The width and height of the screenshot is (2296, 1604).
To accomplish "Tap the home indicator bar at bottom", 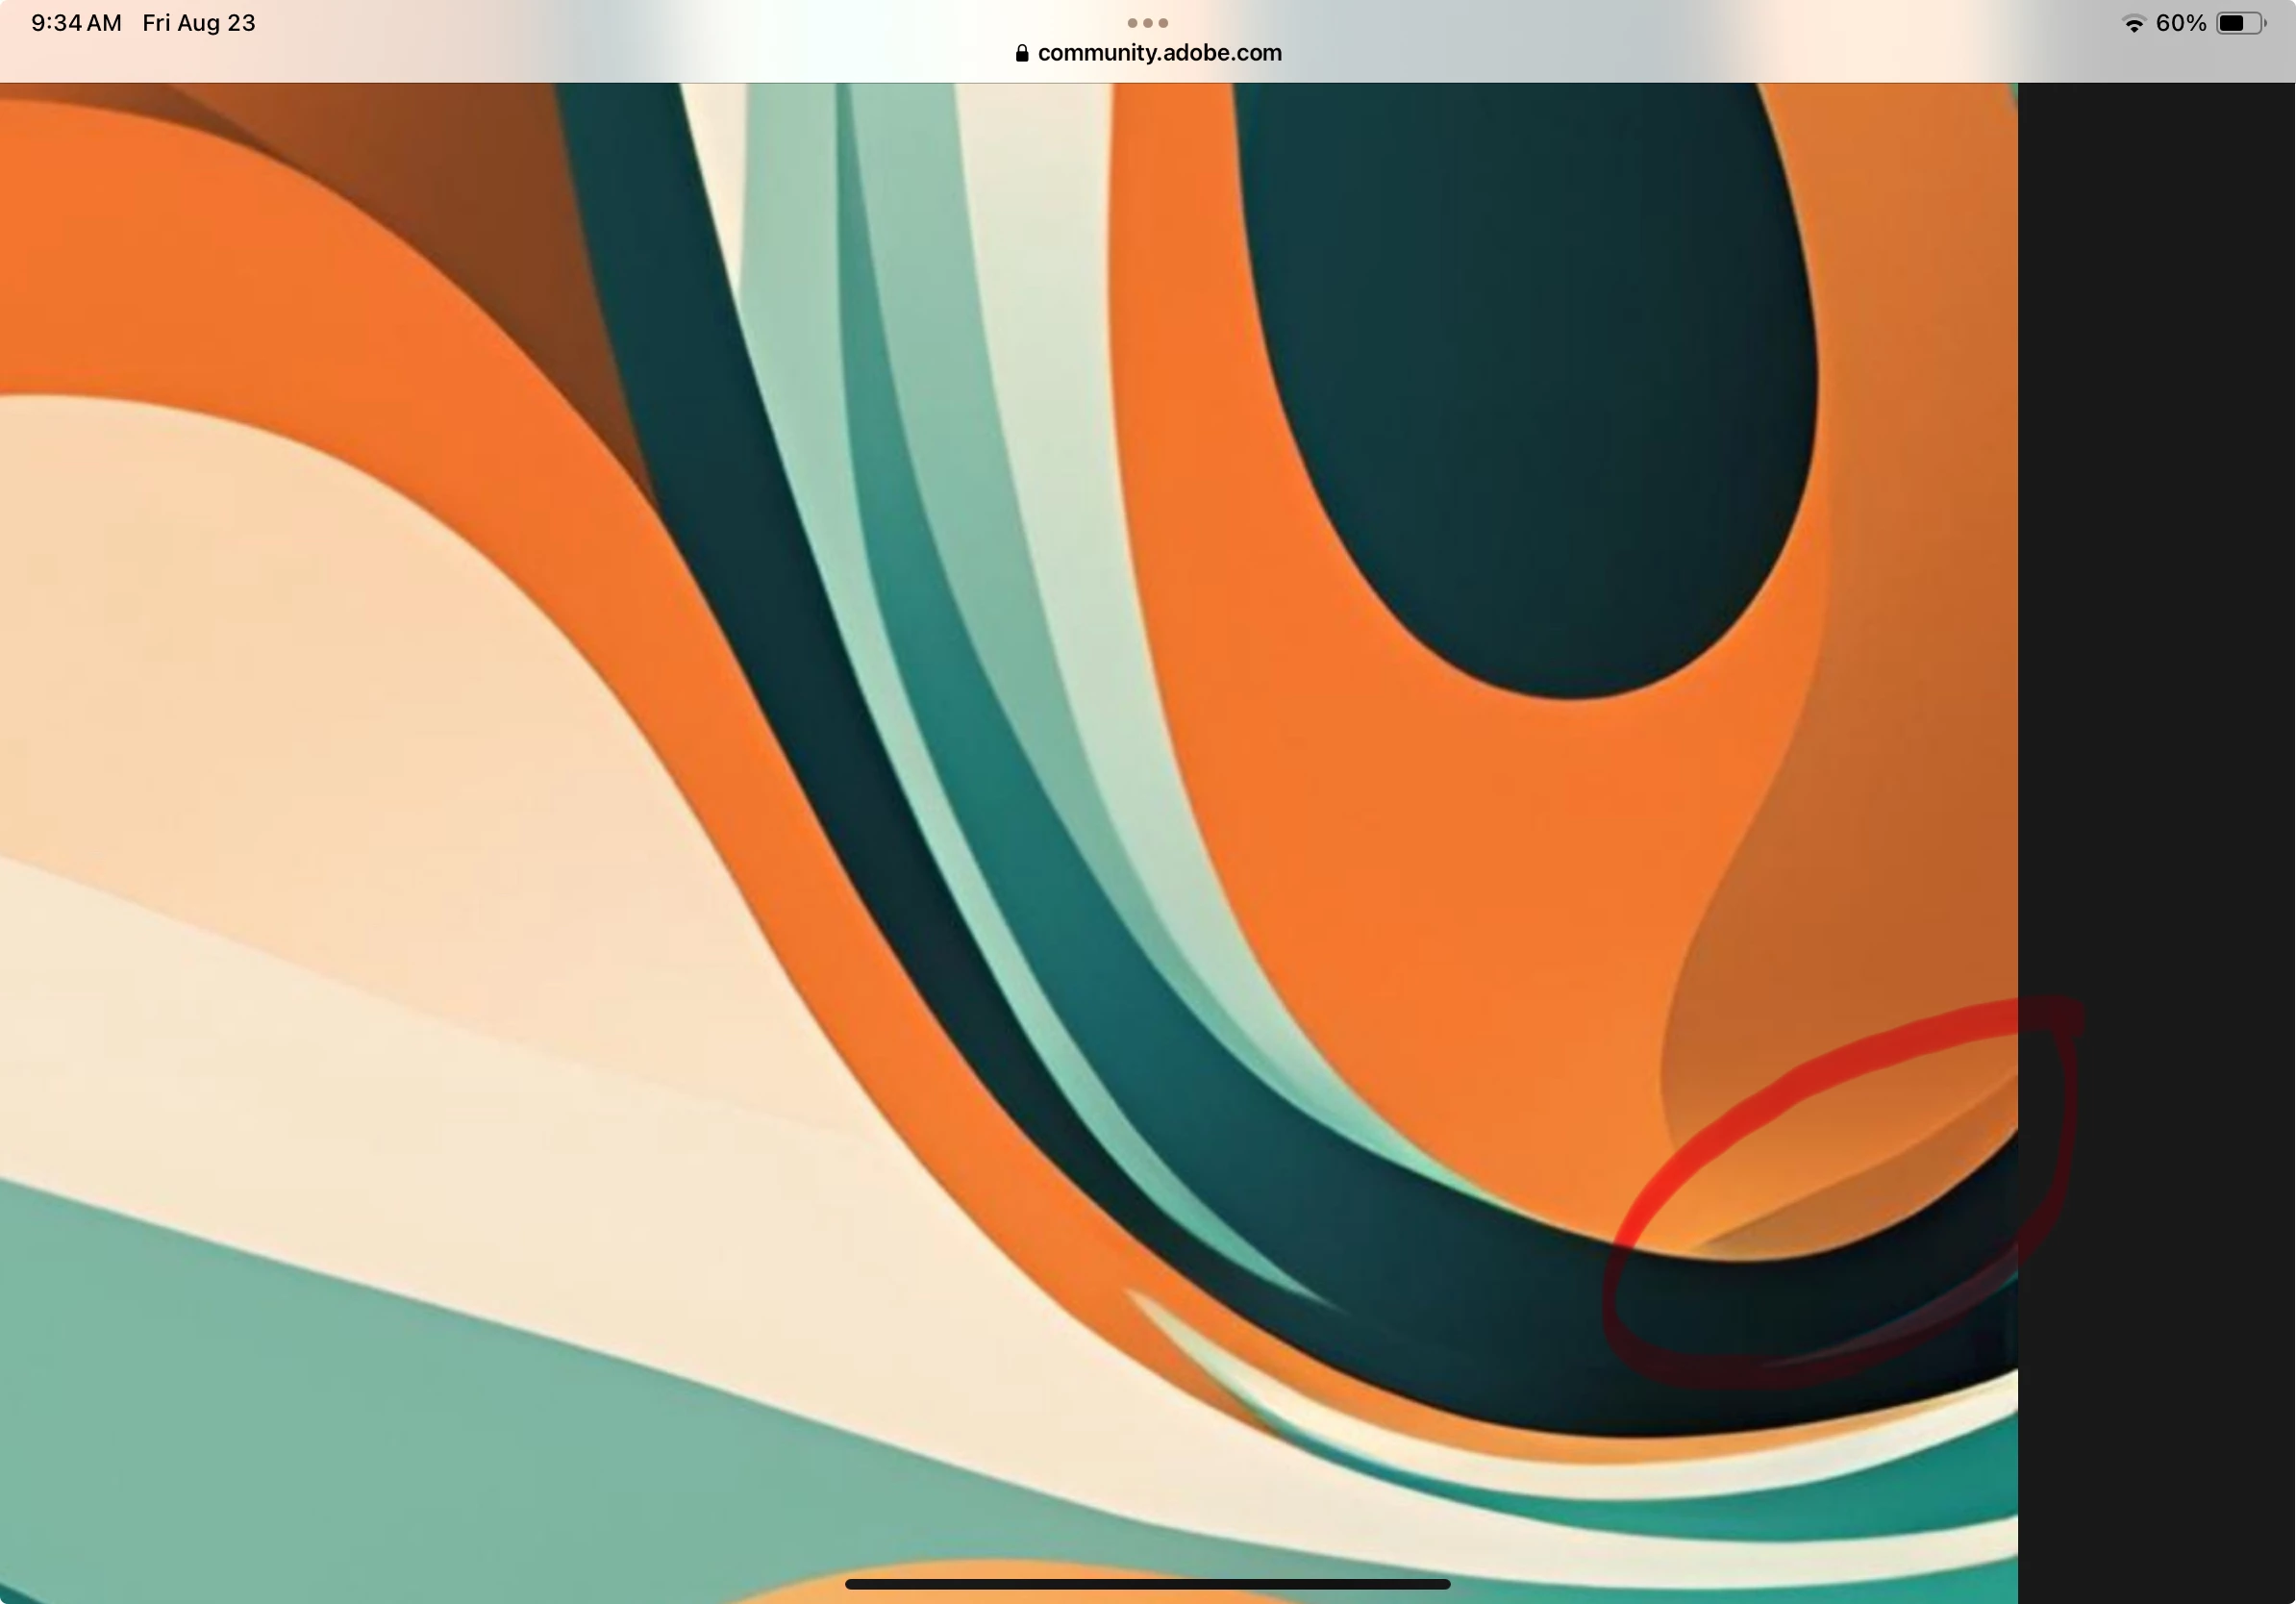I will [x=1147, y=1584].
